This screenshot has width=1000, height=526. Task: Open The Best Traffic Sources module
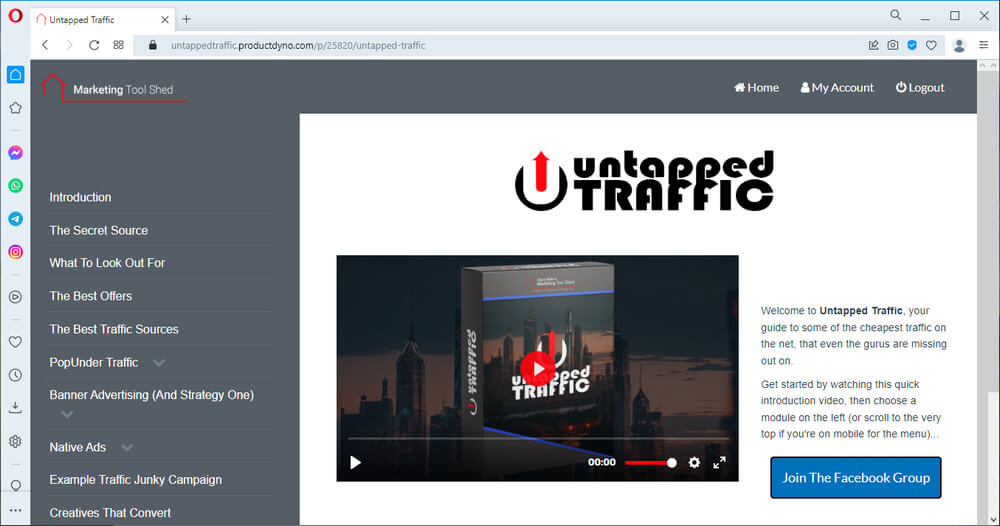point(114,329)
